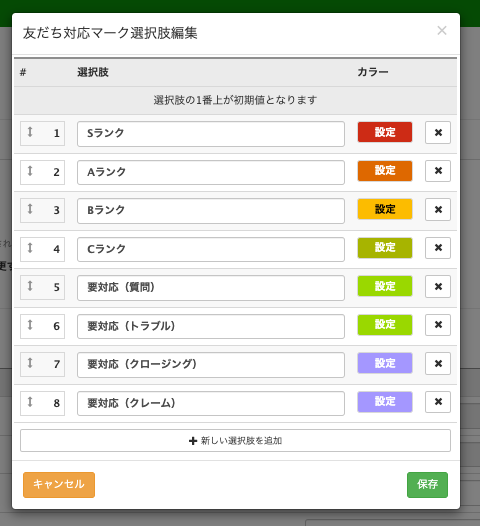This screenshot has width=480, height=526.
Task: Click the reorder handle for row 6
Action: click(30, 325)
